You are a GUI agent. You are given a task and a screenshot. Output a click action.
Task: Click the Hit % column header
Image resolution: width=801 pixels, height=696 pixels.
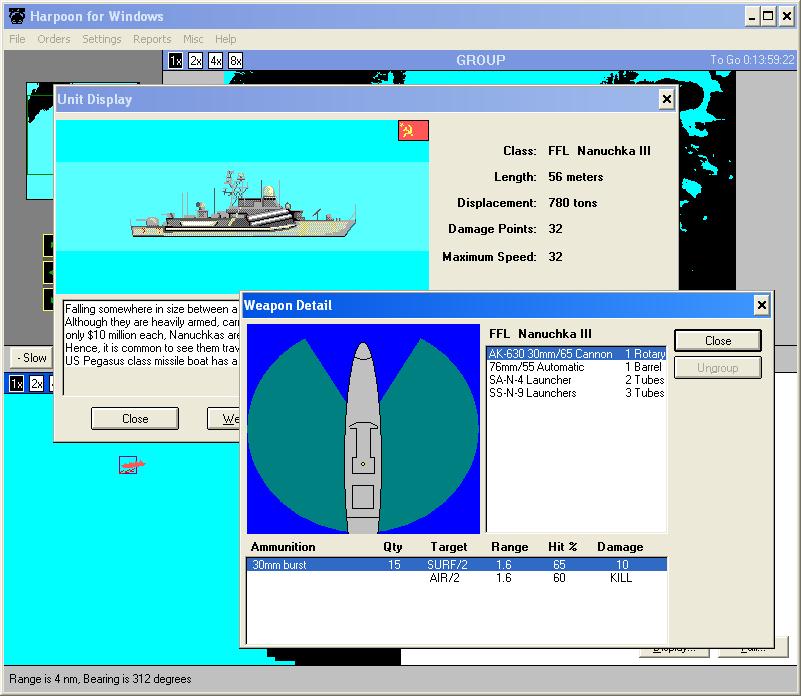tap(562, 547)
